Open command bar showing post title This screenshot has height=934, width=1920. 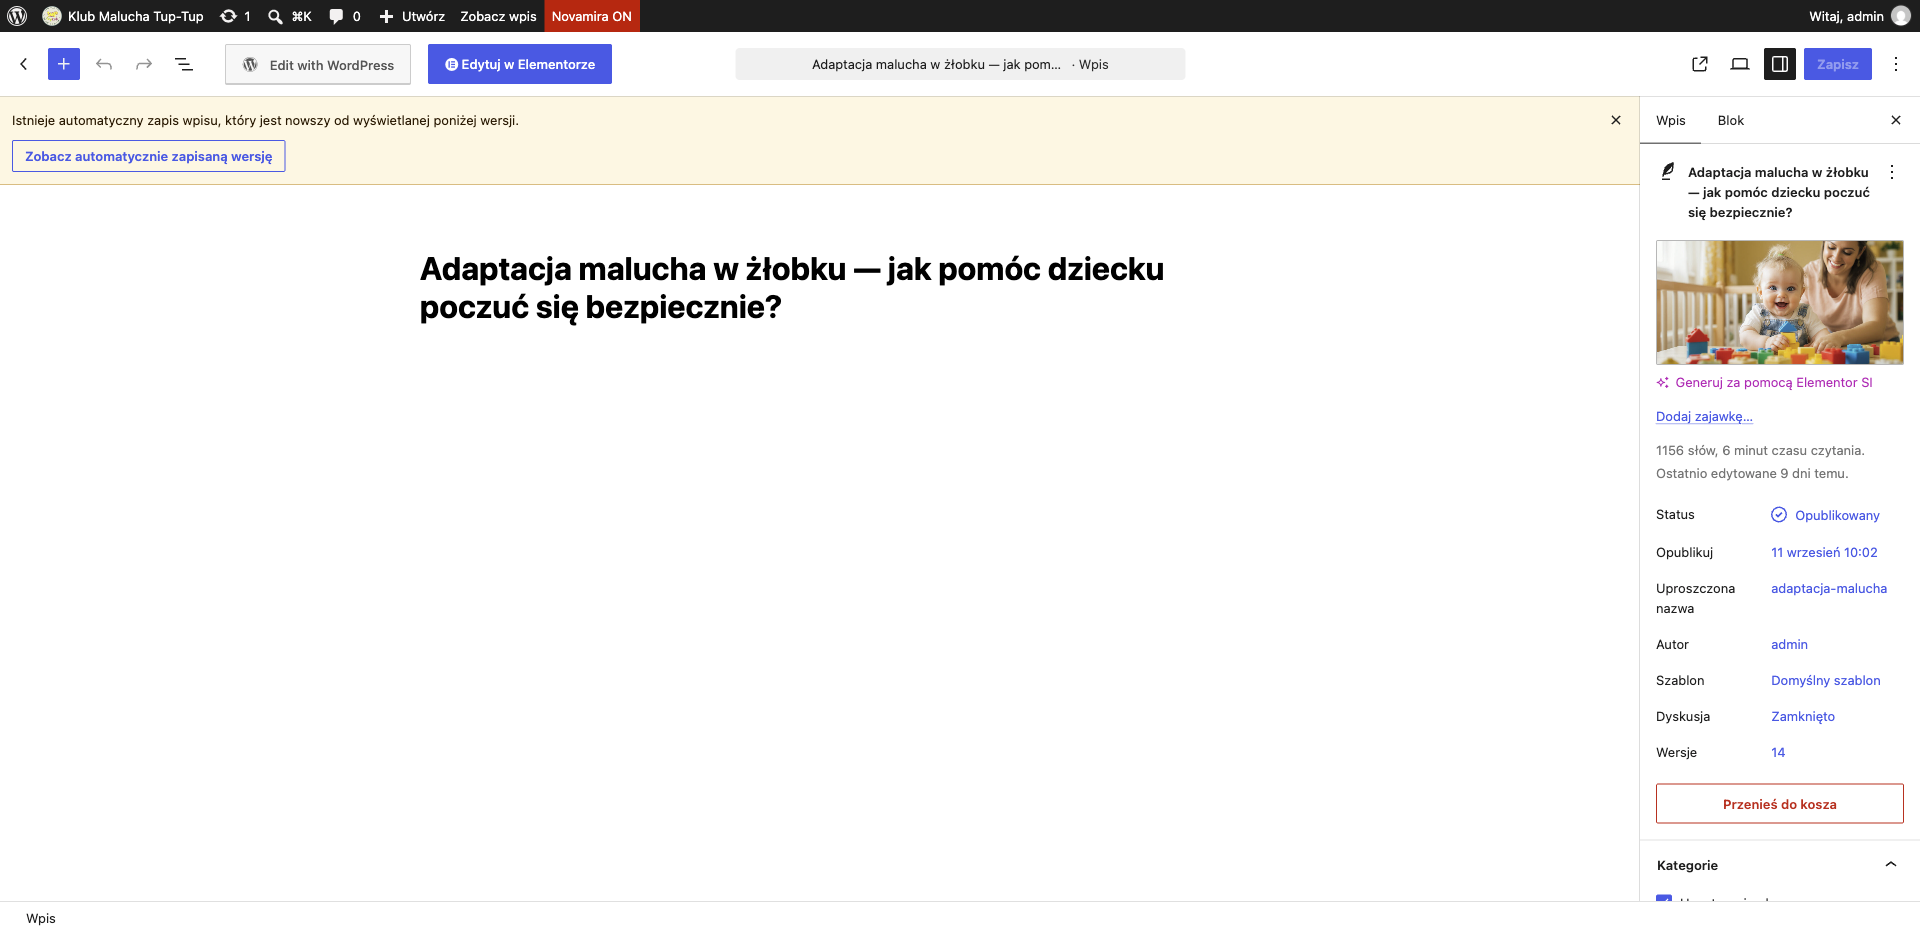960,64
